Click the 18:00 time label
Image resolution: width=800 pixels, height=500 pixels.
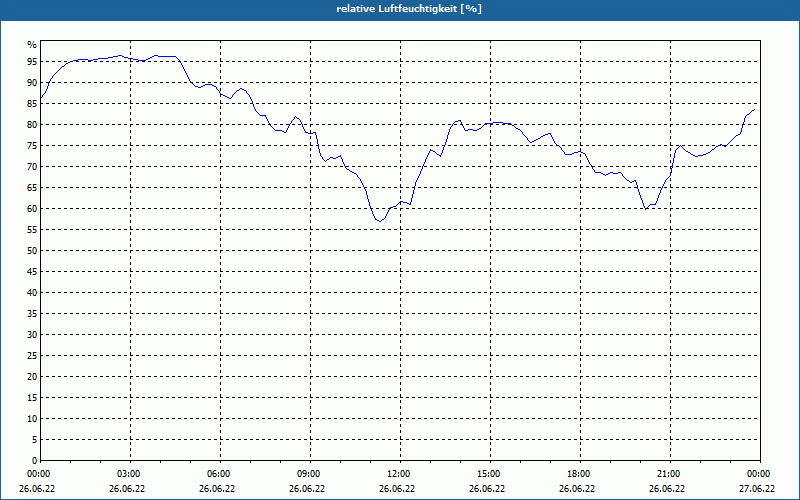click(x=580, y=474)
